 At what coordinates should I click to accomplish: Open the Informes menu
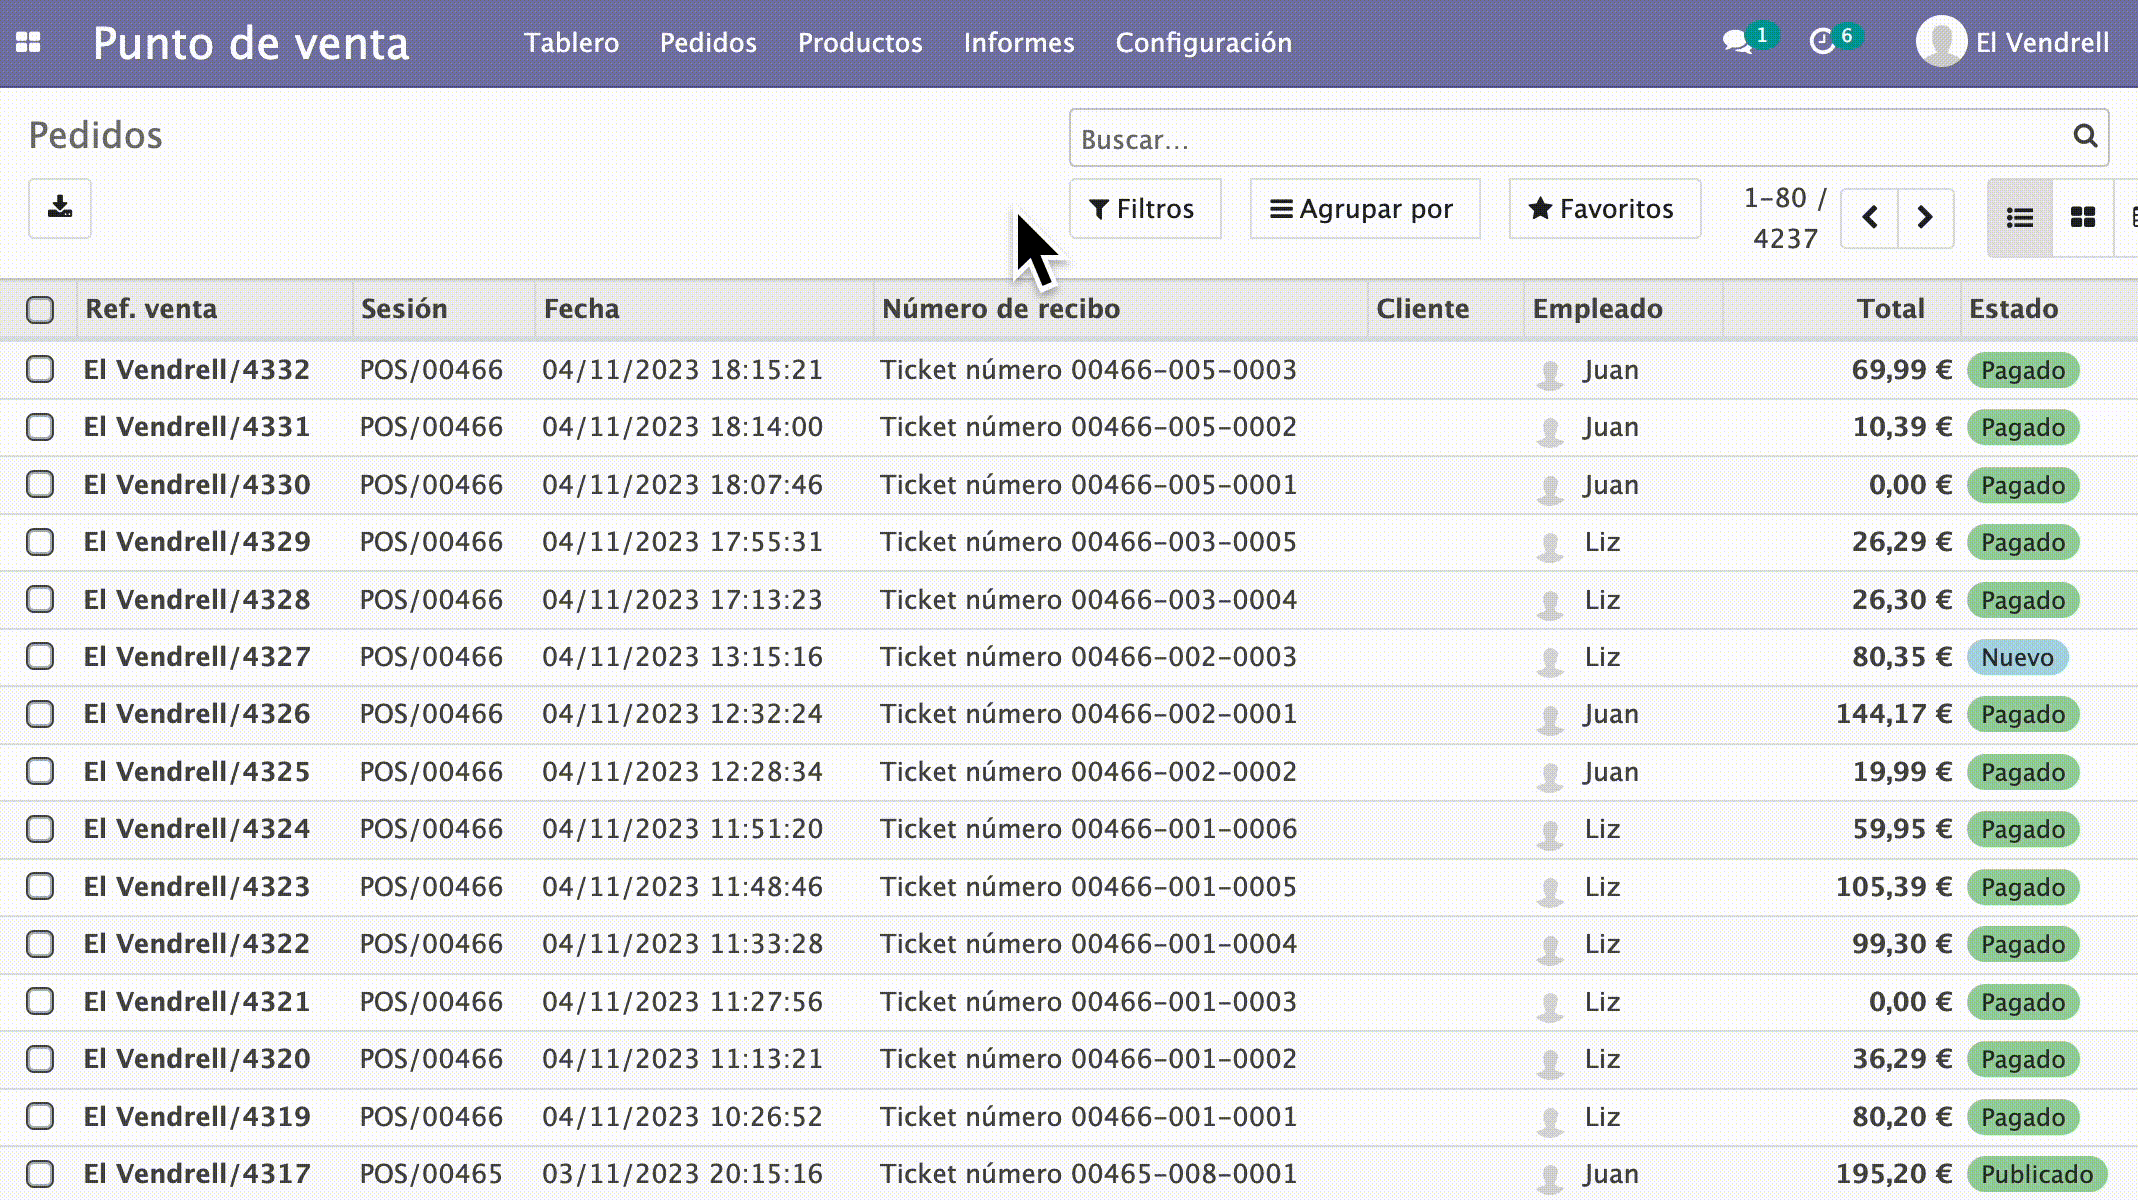coord(1018,42)
